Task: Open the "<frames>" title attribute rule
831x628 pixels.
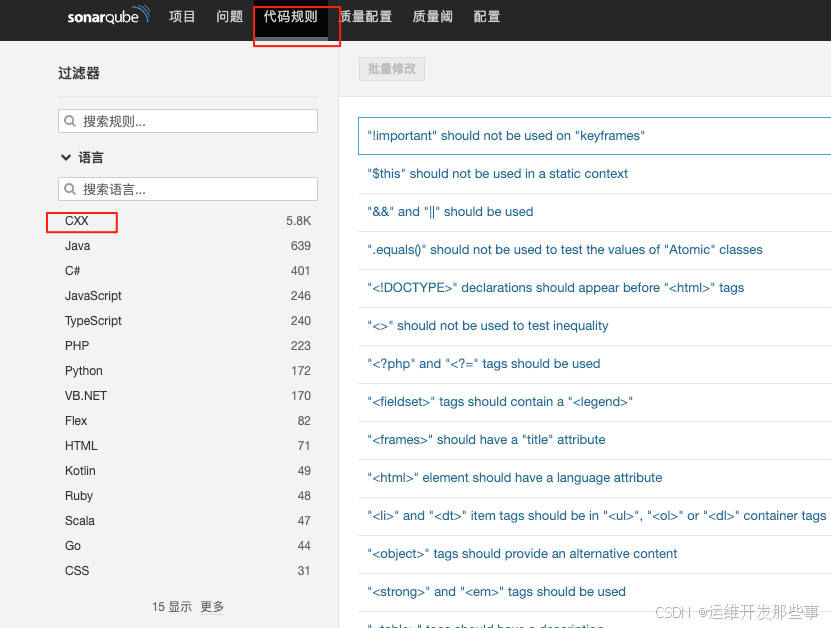Action: pos(486,439)
